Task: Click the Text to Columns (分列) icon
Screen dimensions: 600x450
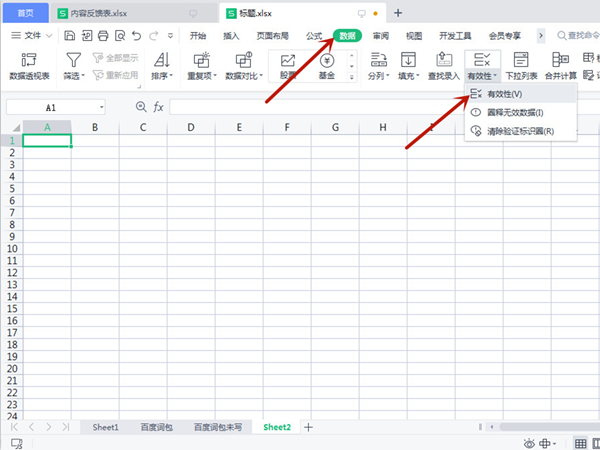Action: [x=376, y=62]
